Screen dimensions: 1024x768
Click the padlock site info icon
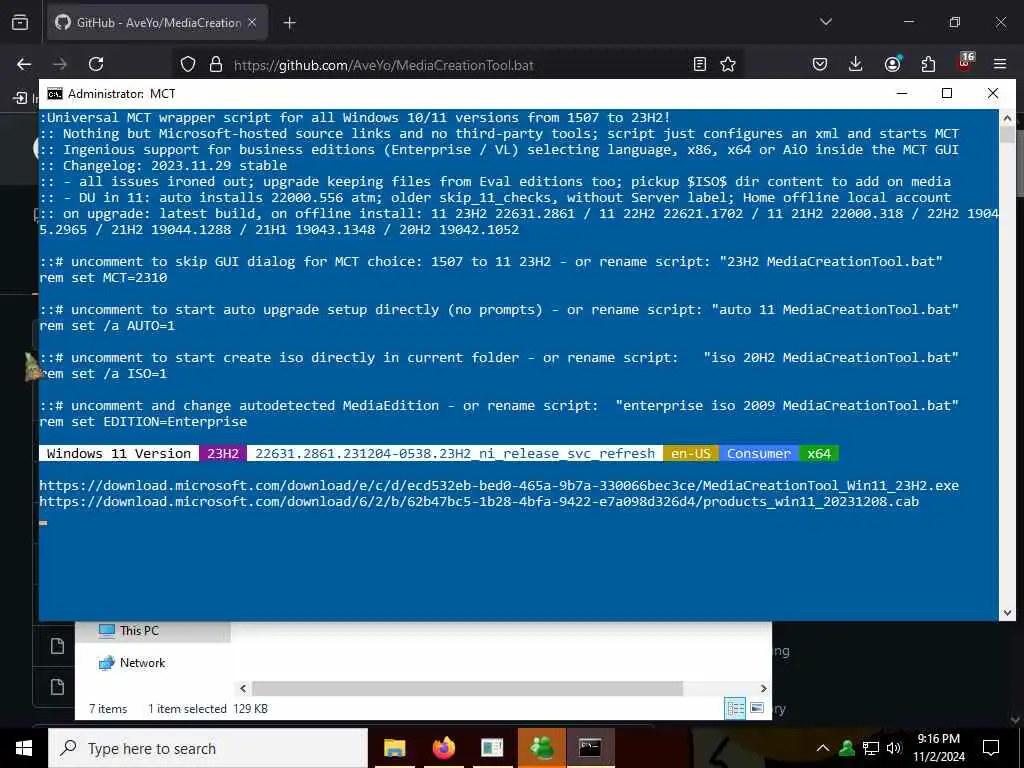(216, 65)
